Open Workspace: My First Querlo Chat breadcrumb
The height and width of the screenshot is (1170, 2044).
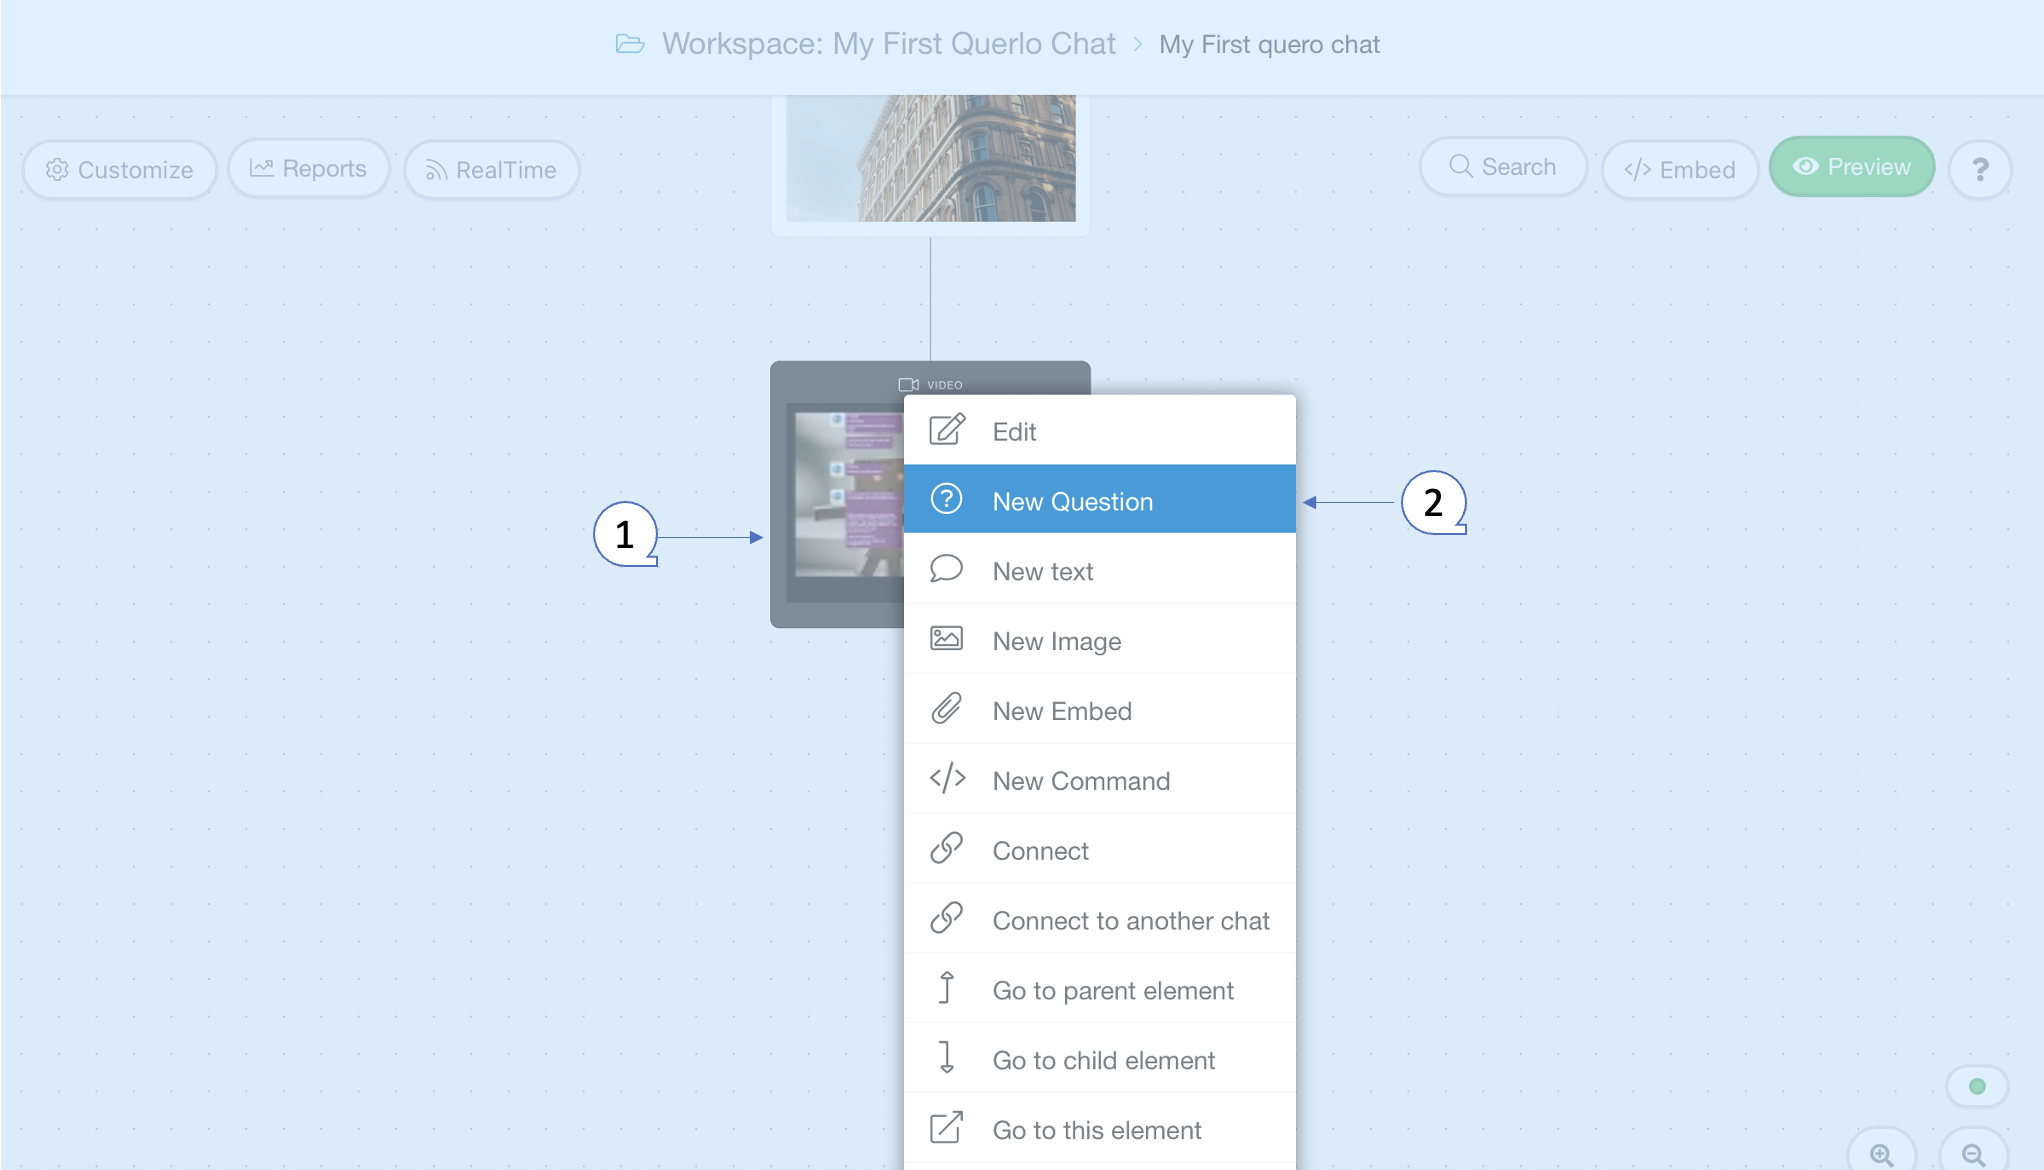click(x=887, y=44)
